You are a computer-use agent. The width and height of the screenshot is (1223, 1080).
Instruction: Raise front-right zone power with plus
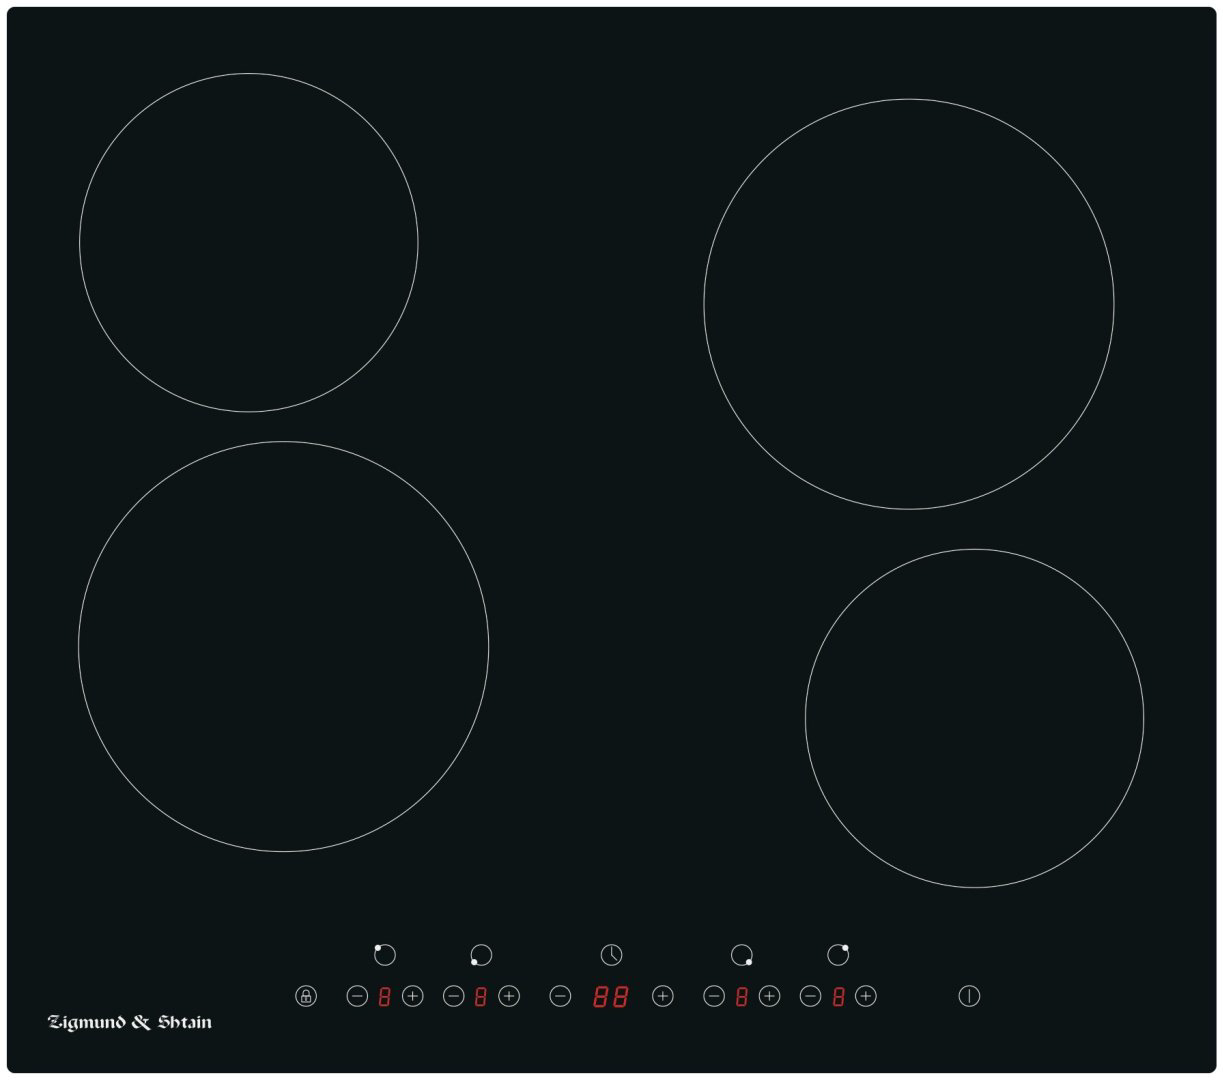click(769, 996)
